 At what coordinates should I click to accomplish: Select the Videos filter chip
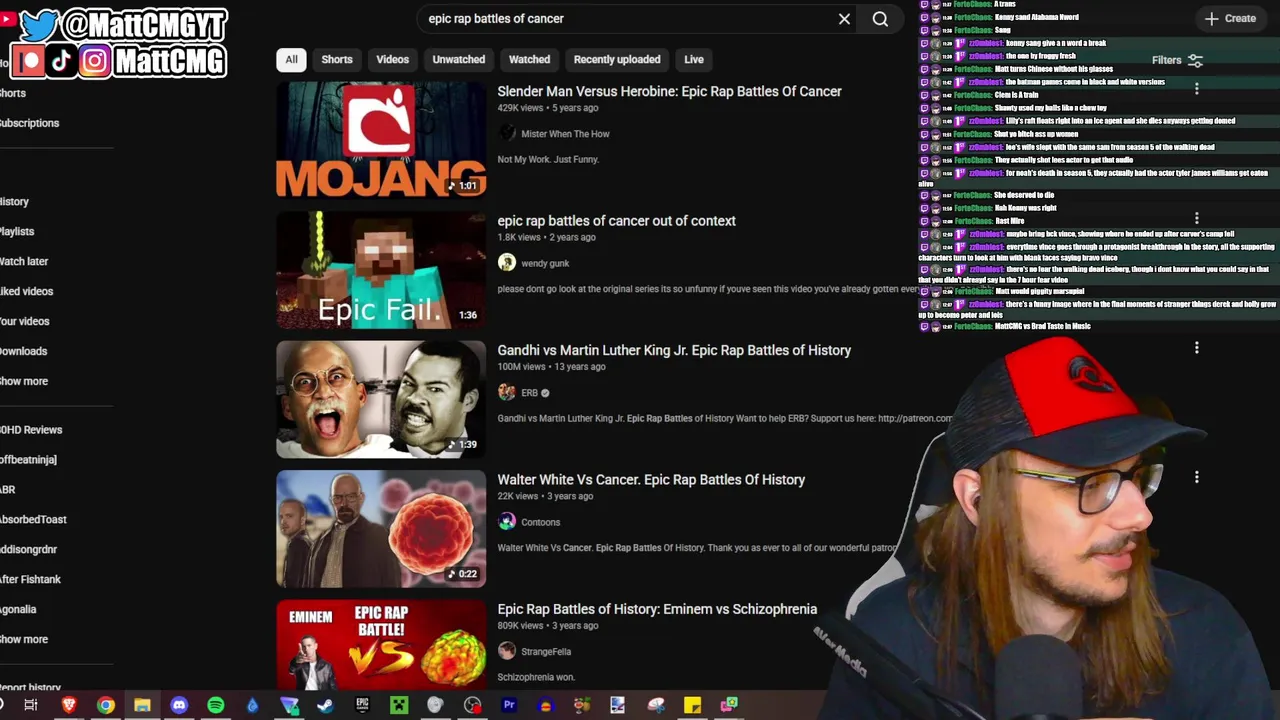[392, 59]
